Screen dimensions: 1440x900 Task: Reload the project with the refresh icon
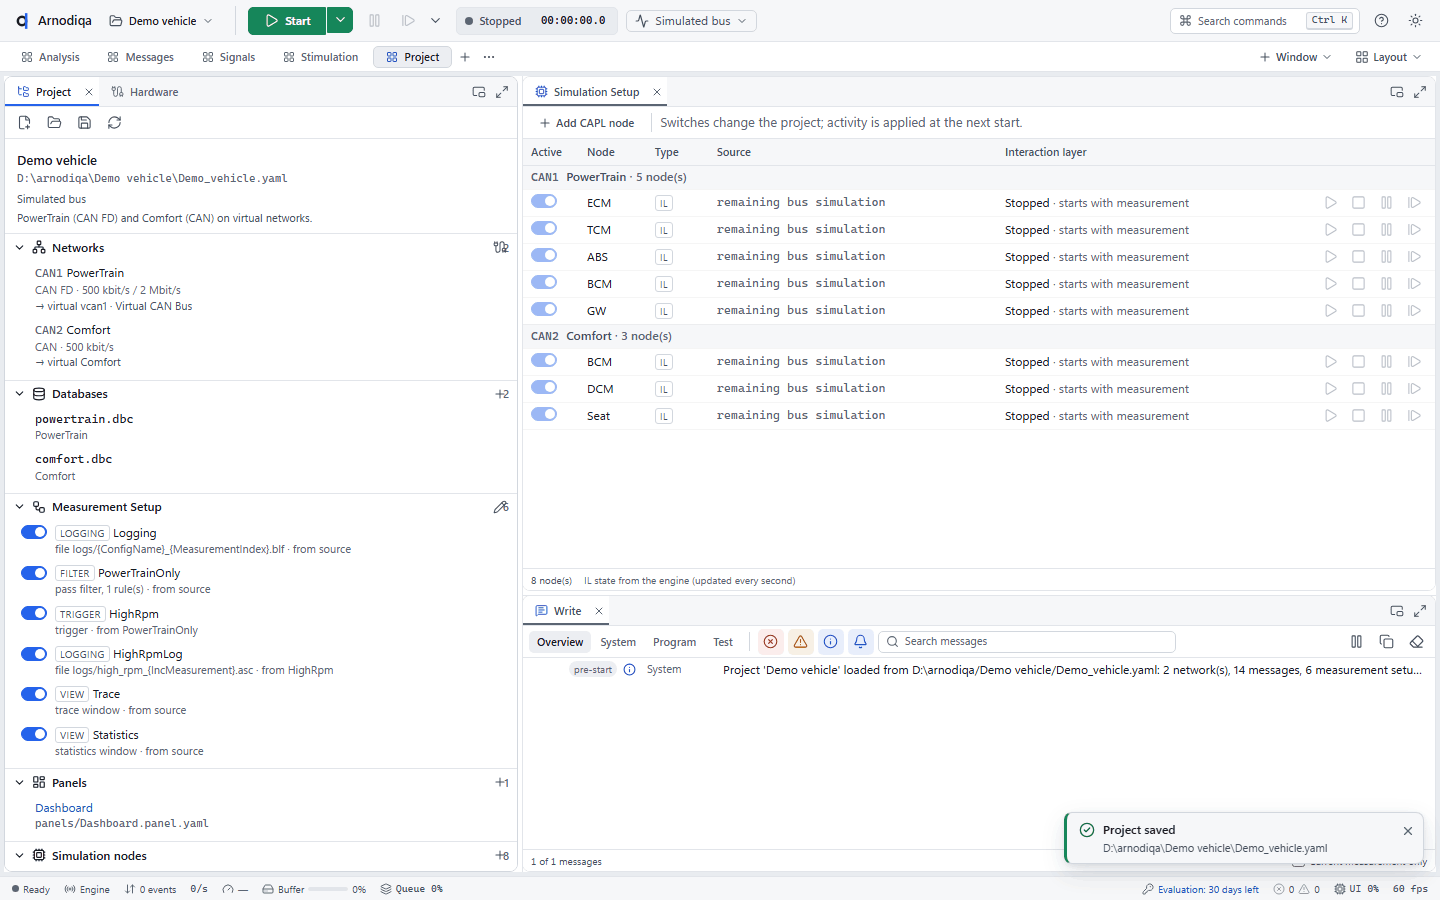(115, 122)
